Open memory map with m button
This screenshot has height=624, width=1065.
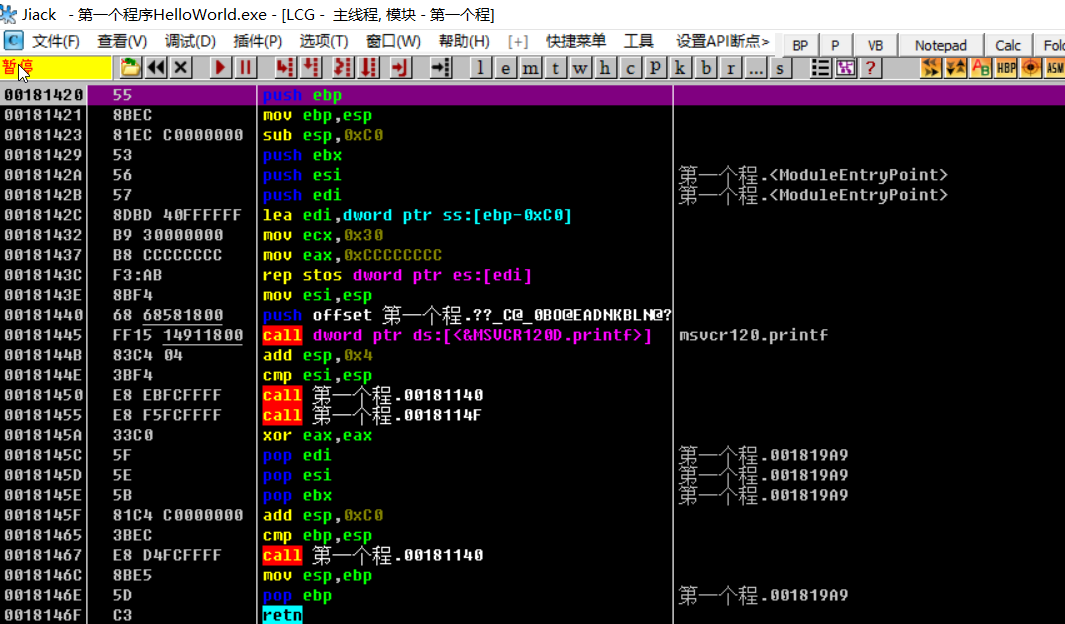530,68
